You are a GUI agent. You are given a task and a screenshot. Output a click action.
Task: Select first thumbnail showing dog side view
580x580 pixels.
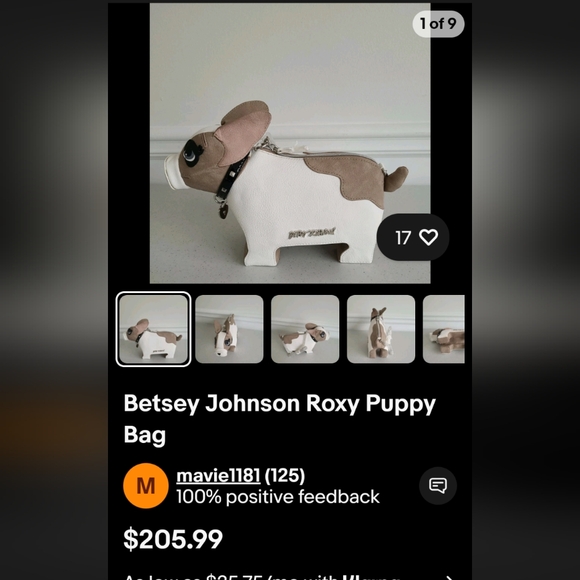[154, 329]
